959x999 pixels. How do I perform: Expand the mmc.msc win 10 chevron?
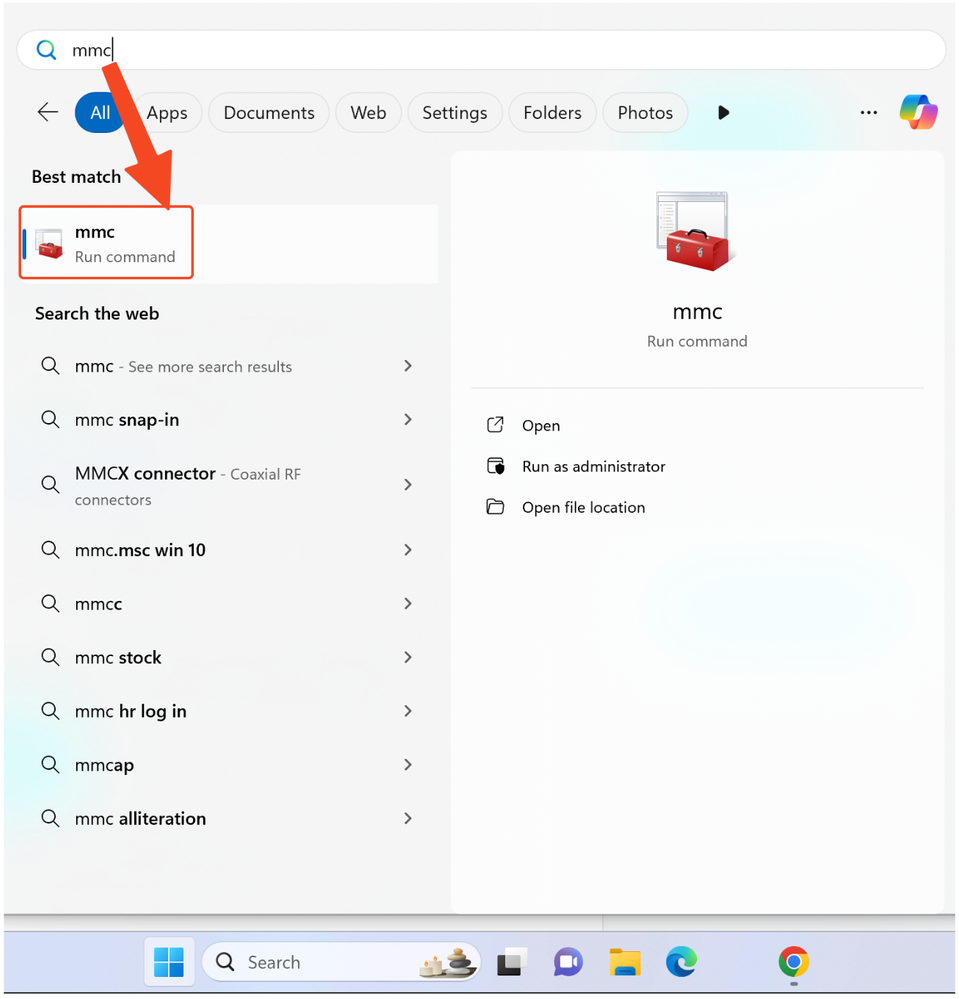point(408,550)
